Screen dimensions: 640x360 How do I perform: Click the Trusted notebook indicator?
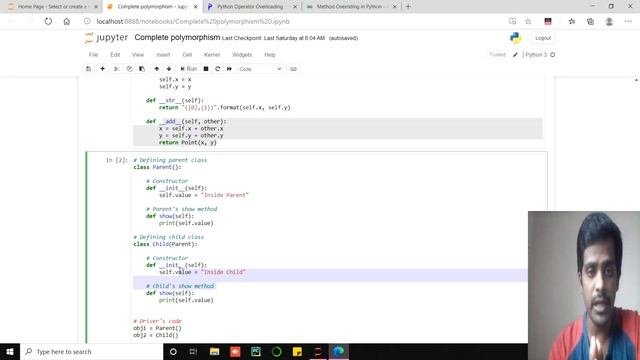coord(497,55)
